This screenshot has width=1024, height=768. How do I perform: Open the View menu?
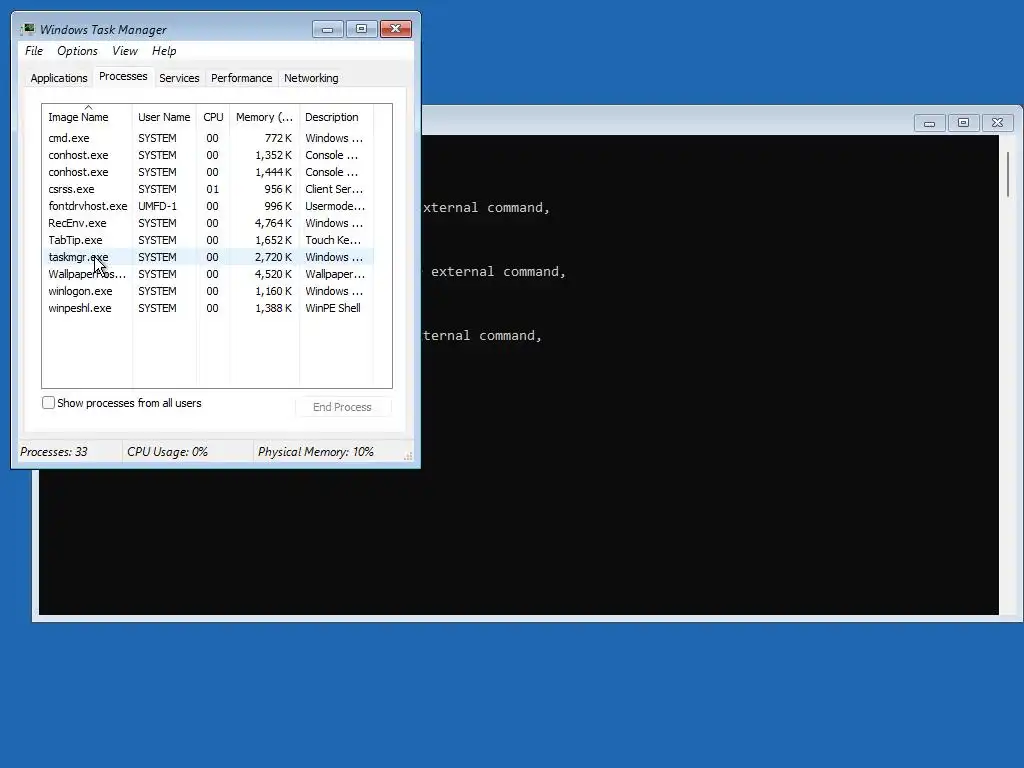[x=125, y=51]
